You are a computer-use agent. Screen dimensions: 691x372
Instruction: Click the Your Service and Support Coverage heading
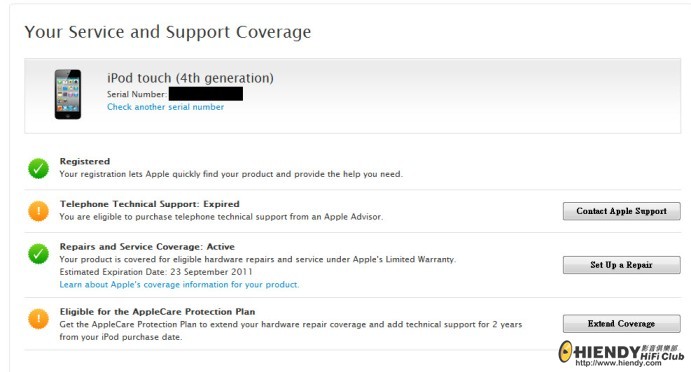[x=167, y=32]
